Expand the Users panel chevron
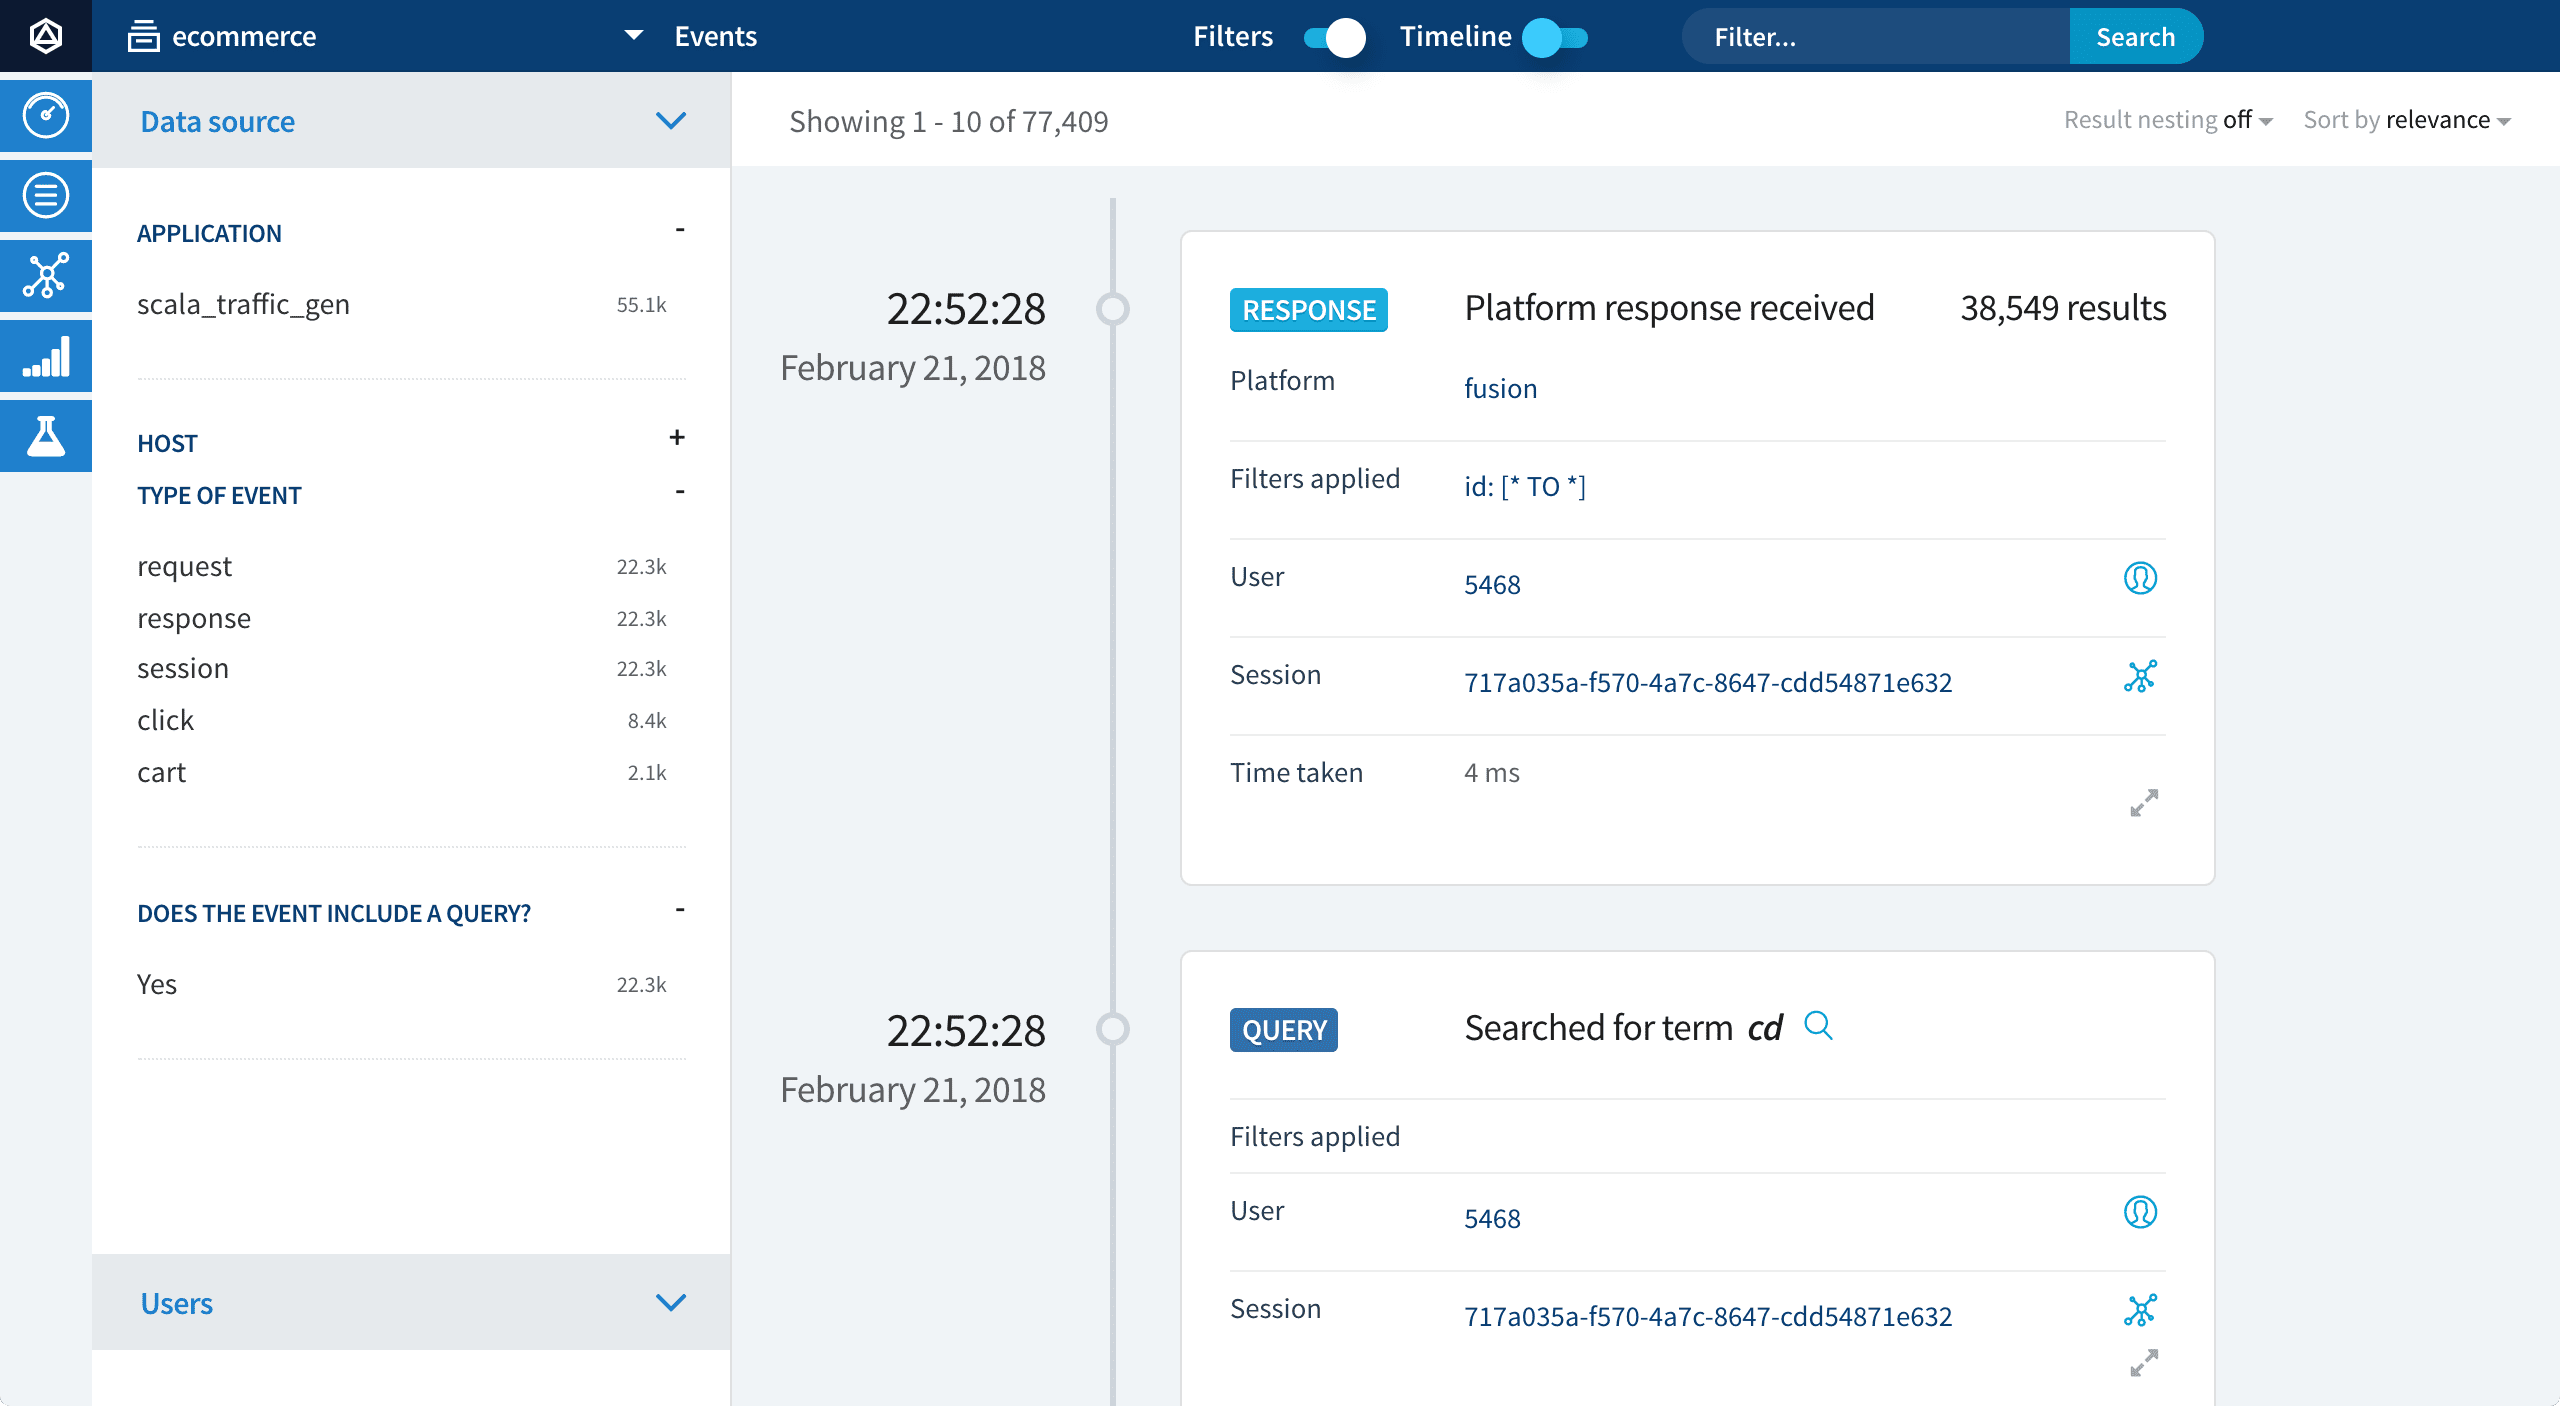This screenshot has height=1406, width=2560. [x=671, y=1302]
